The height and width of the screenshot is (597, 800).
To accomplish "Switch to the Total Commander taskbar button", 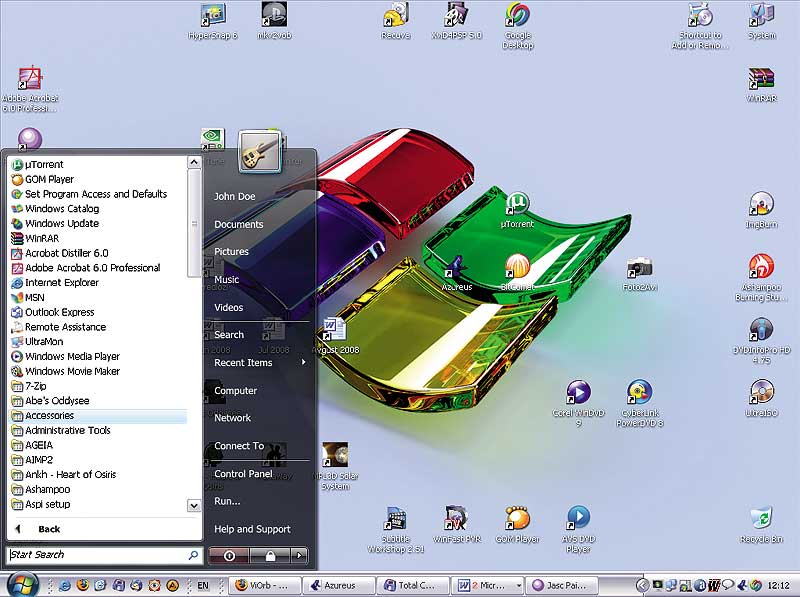I will coord(414,585).
